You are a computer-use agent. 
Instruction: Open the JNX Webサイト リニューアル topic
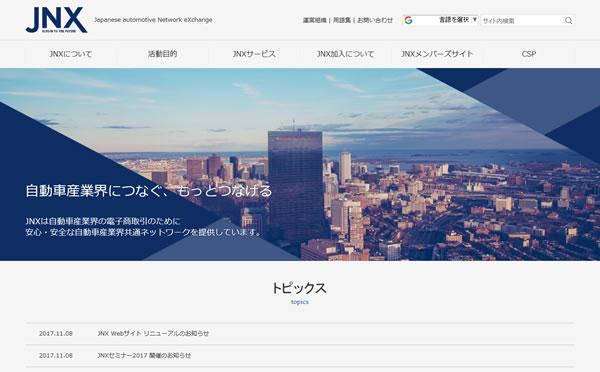tap(153, 333)
